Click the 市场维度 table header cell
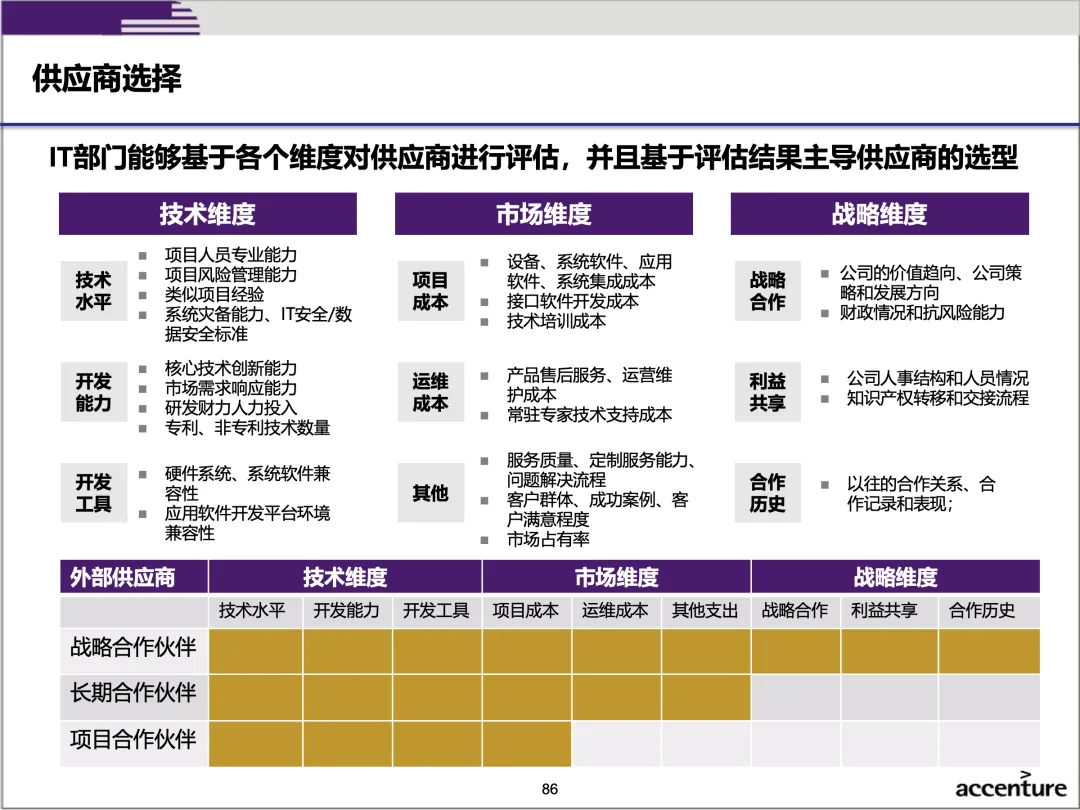Image resolution: width=1080 pixels, height=810 pixels. [616, 577]
